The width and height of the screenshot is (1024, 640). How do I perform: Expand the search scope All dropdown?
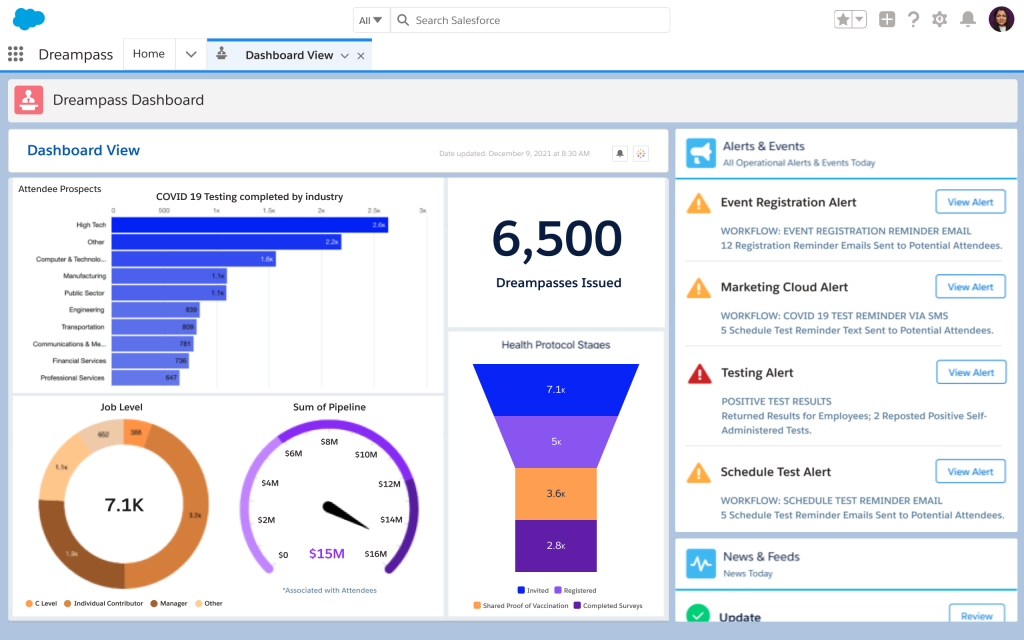[x=370, y=20]
